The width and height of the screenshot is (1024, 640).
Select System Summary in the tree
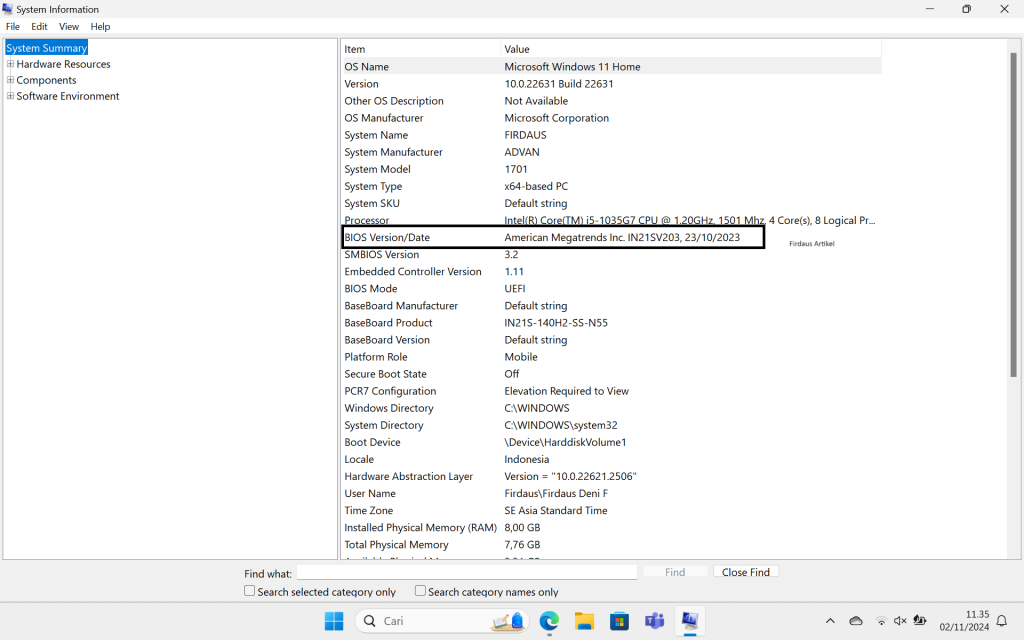pyautogui.click(x=47, y=48)
